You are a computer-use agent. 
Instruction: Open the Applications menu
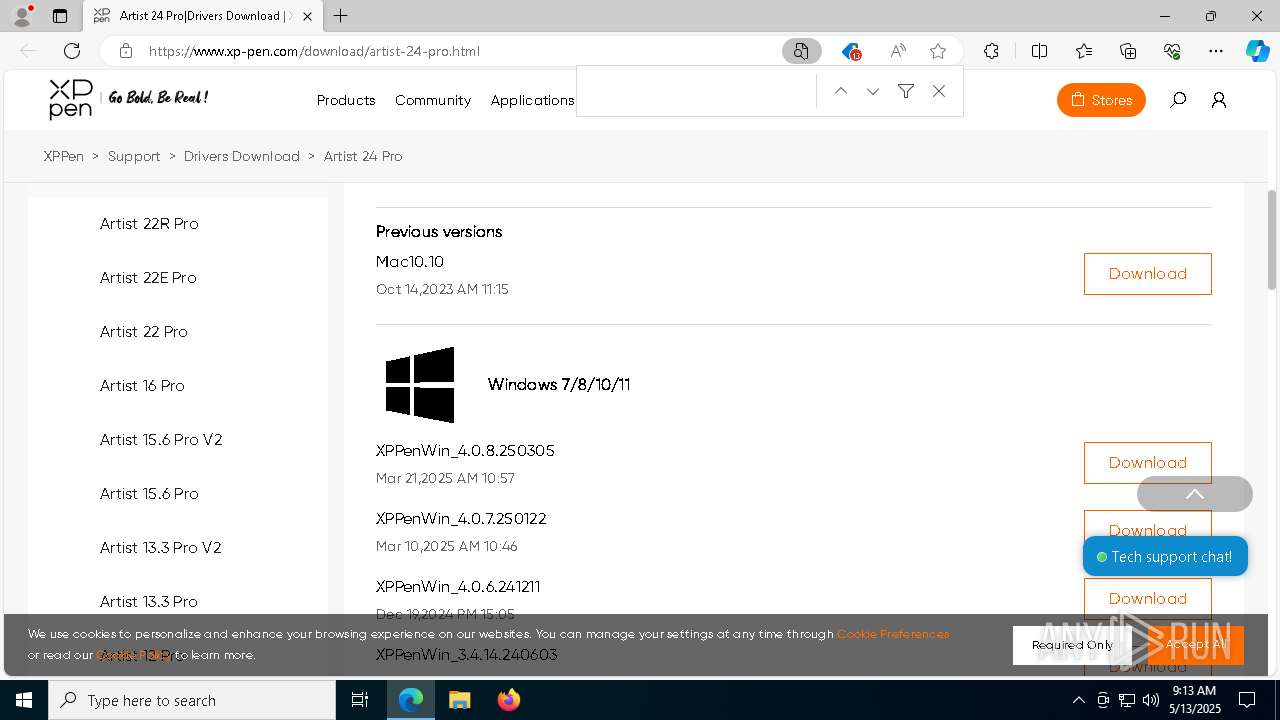pyautogui.click(x=532, y=100)
